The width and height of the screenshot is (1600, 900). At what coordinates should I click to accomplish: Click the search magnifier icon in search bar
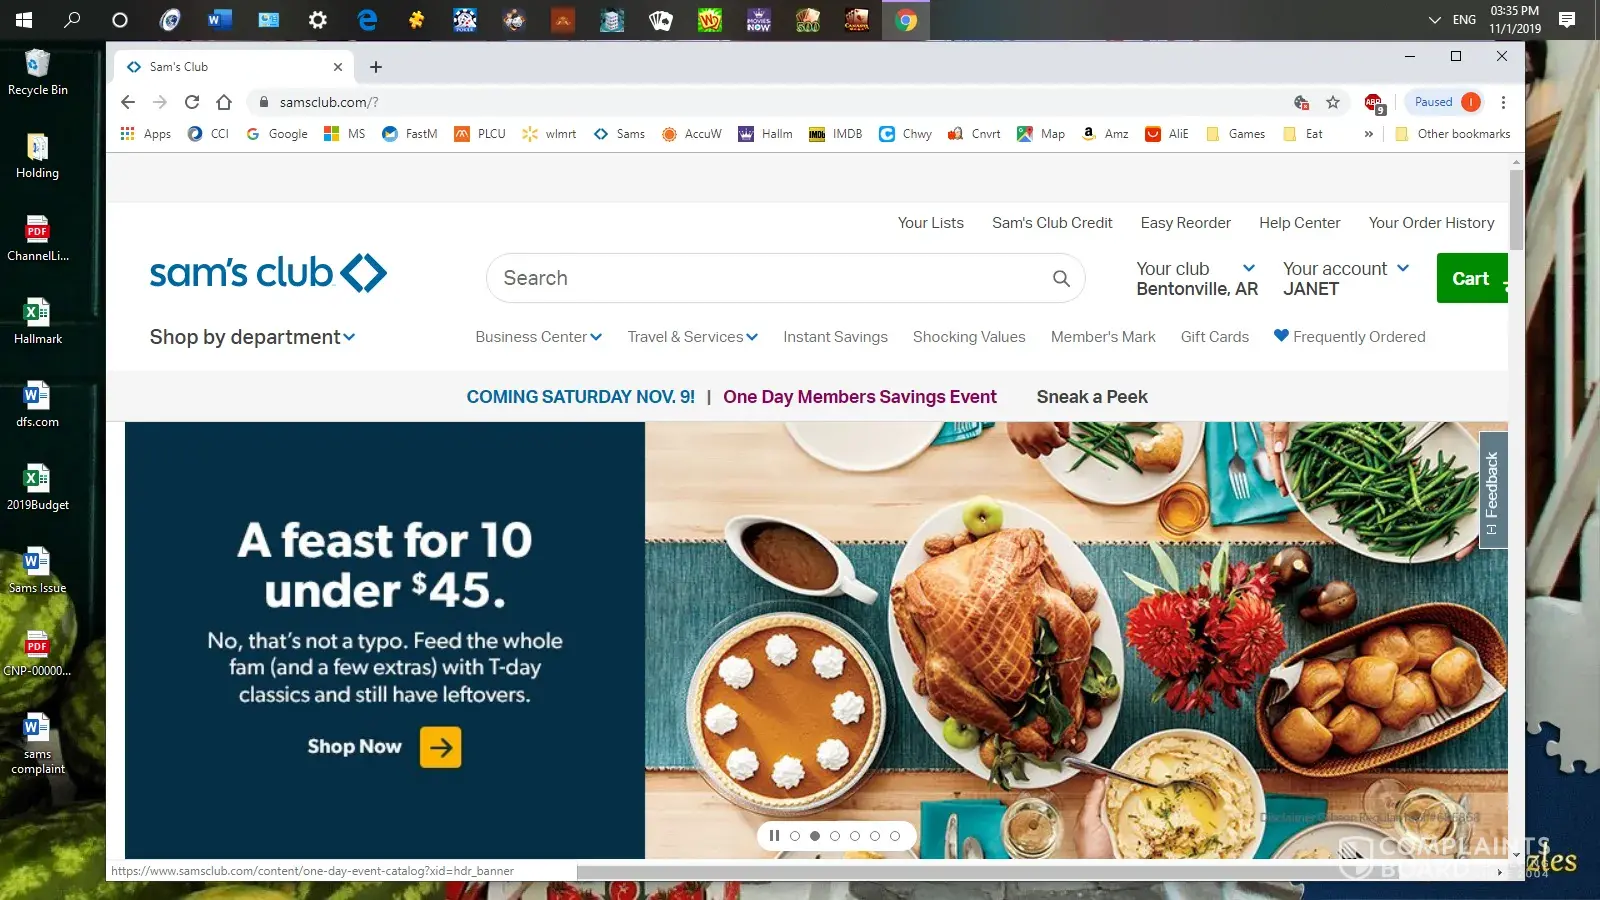tap(1061, 279)
